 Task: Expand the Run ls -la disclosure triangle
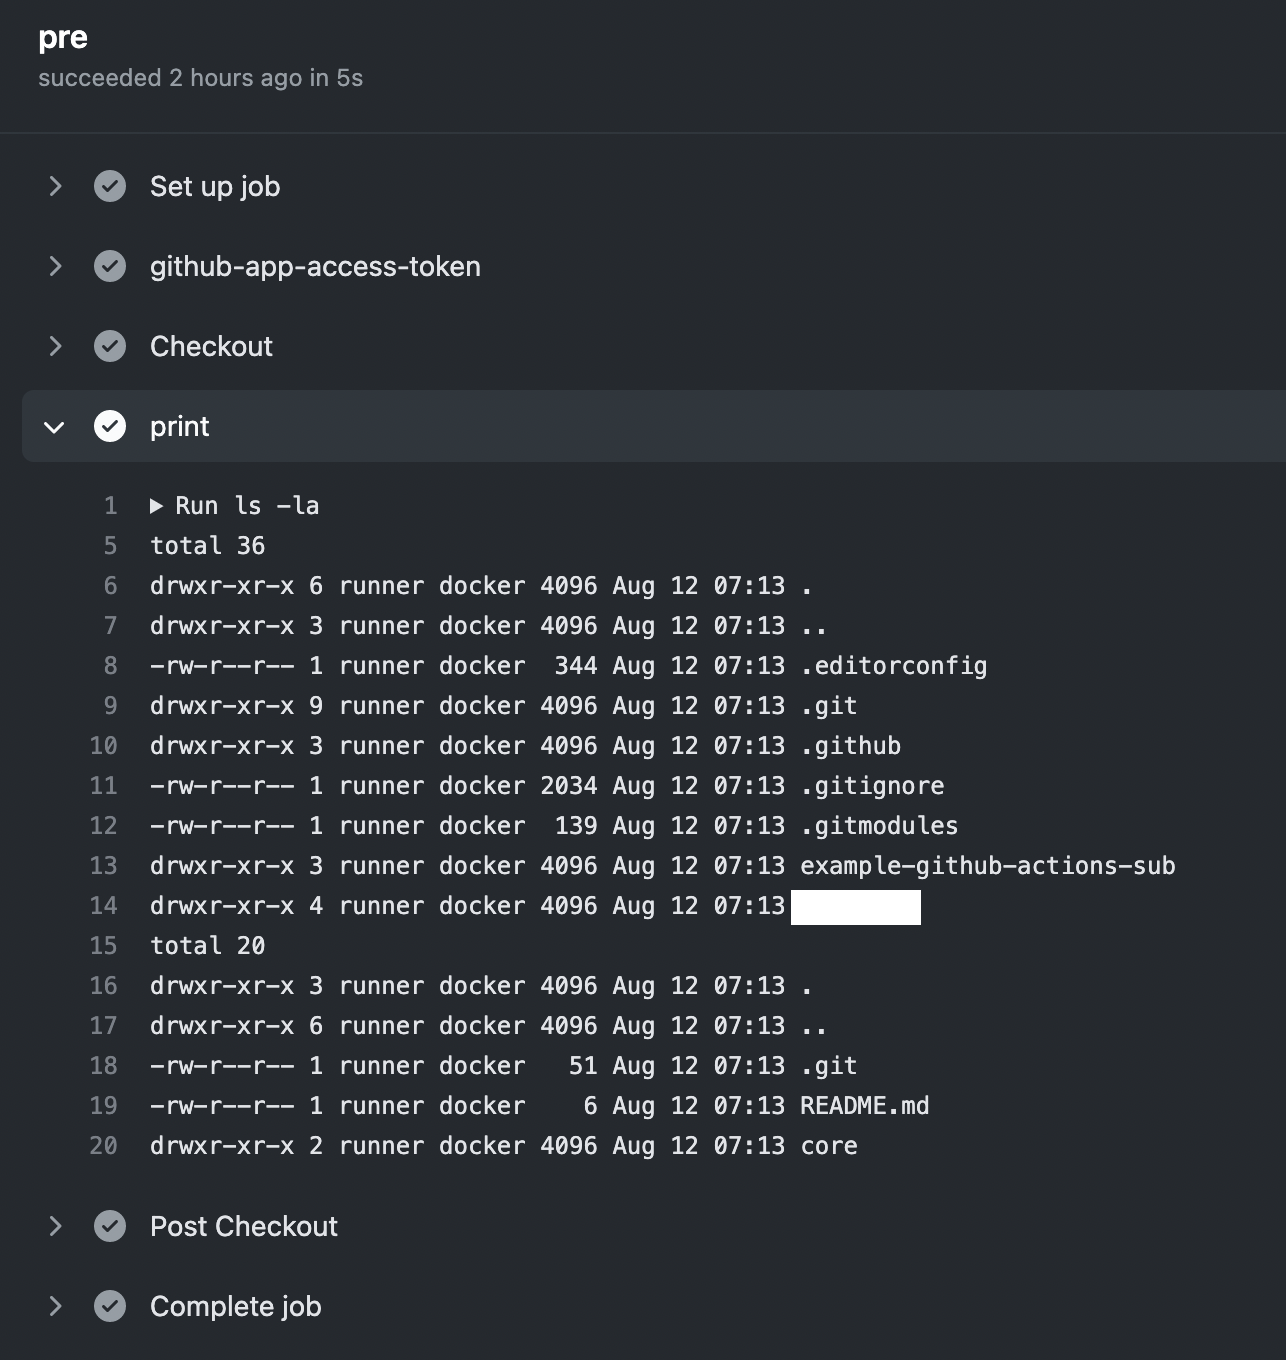pos(157,506)
